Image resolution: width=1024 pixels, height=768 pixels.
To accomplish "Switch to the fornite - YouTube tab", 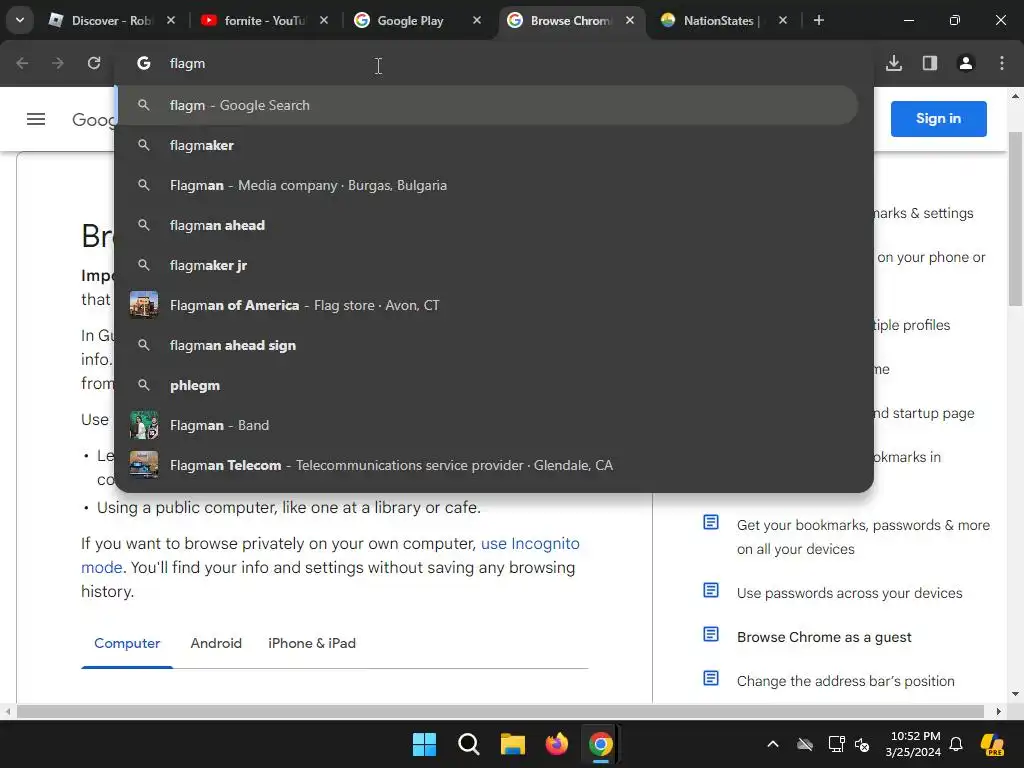I will pyautogui.click(x=264, y=20).
